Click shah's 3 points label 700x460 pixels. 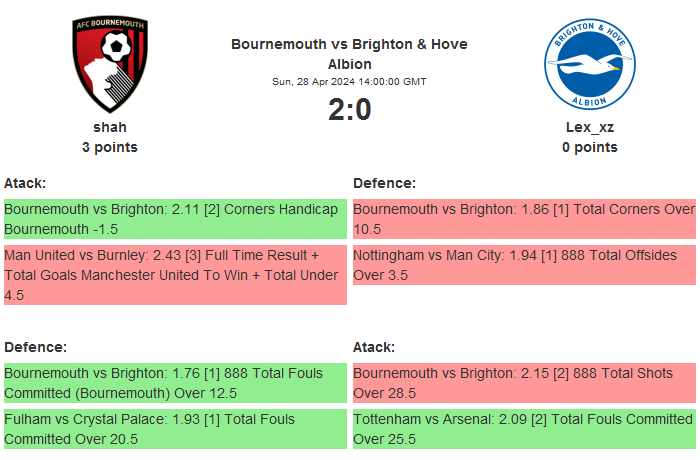pyautogui.click(x=110, y=147)
